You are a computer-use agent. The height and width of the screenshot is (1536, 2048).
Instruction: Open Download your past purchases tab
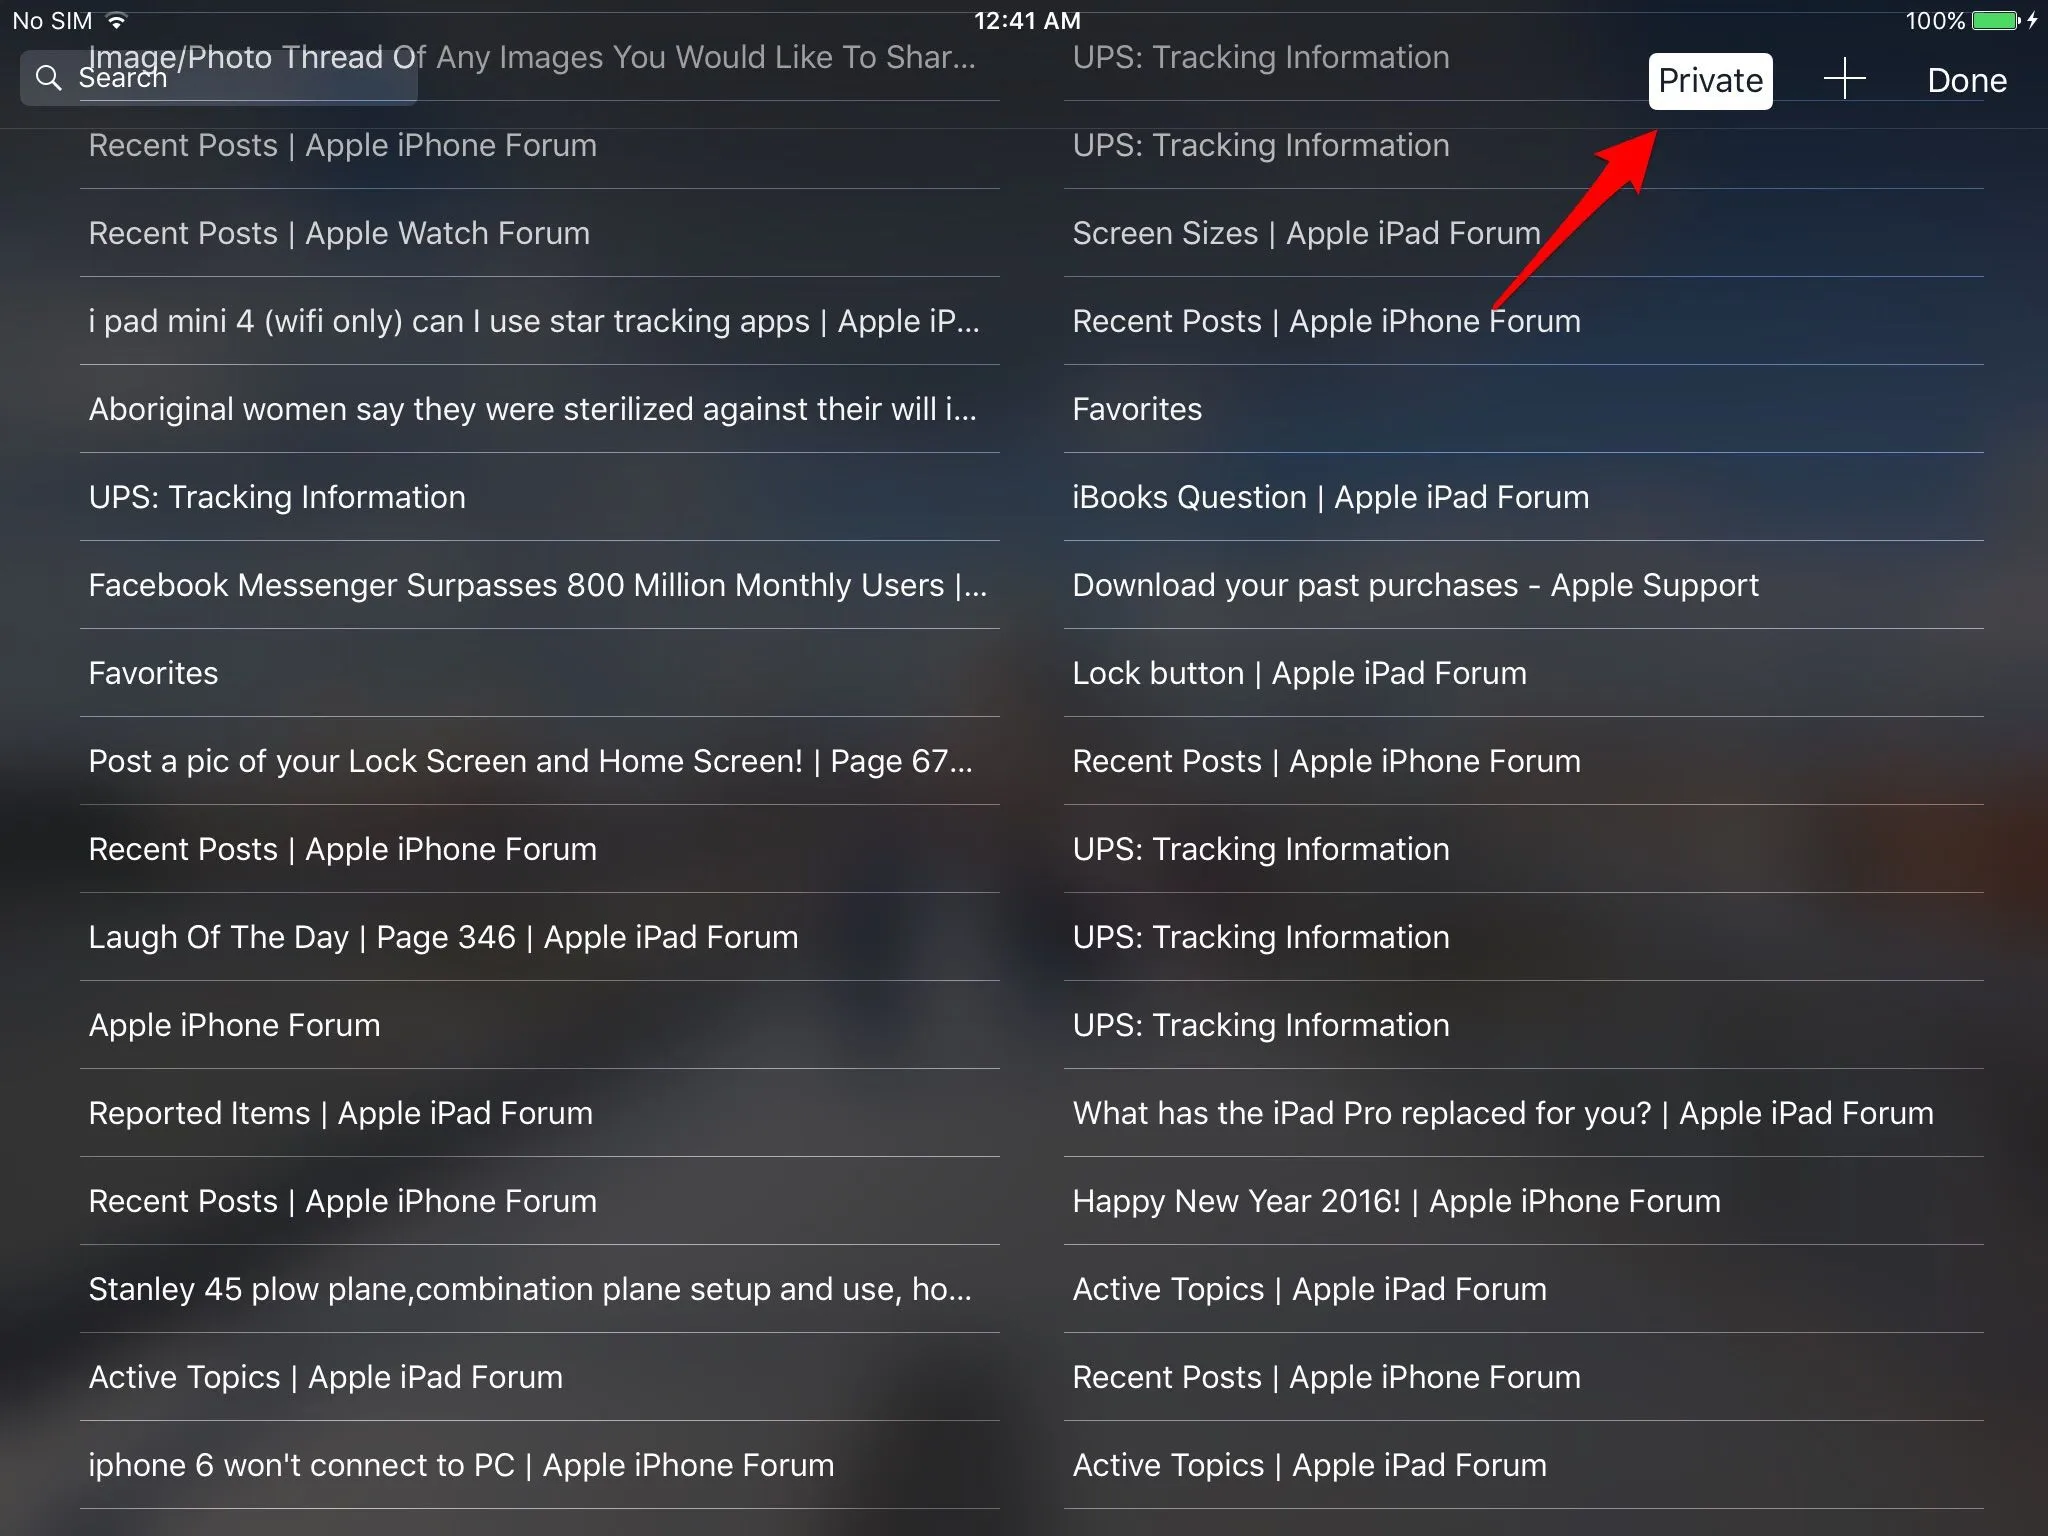pyautogui.click(x=1415, y=585)
